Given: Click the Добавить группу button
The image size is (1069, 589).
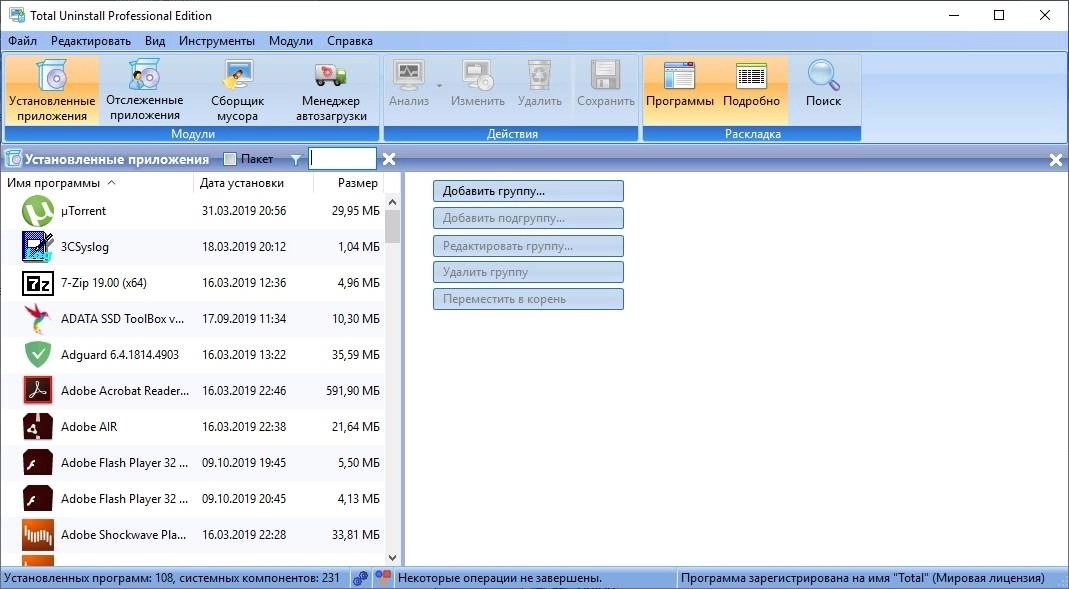Looking at the screenshot, I should coord(528,192).
